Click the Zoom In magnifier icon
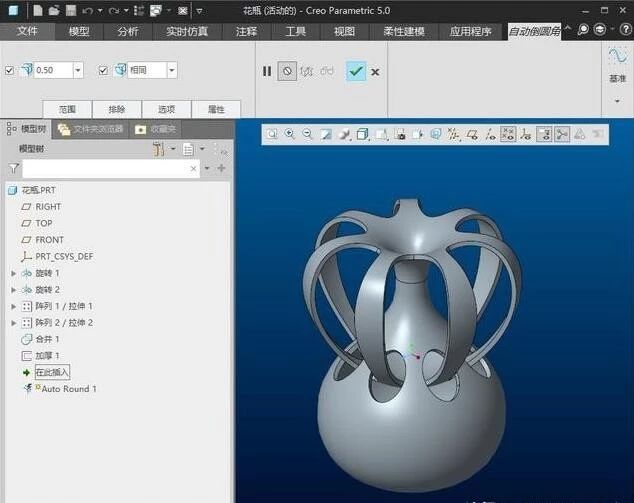This screenshot has height=503, width=634. (x=289, y=134)
